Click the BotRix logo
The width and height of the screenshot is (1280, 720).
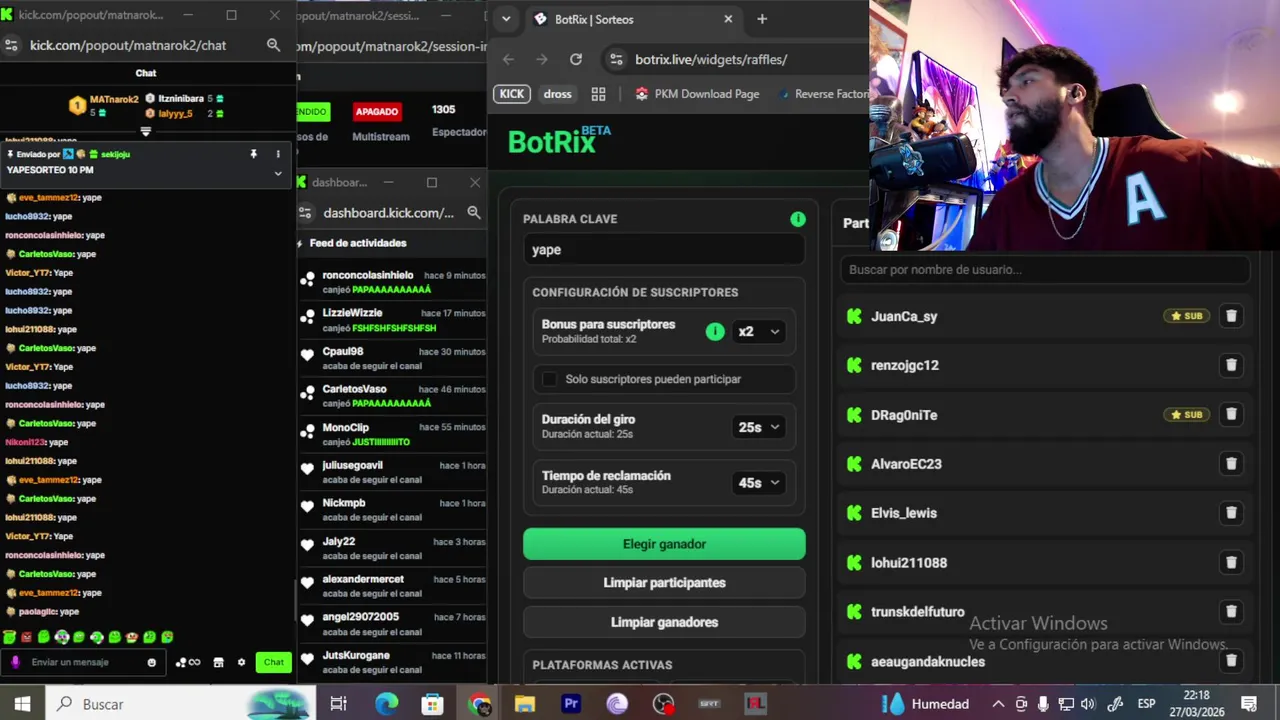[x=559, y=141]
